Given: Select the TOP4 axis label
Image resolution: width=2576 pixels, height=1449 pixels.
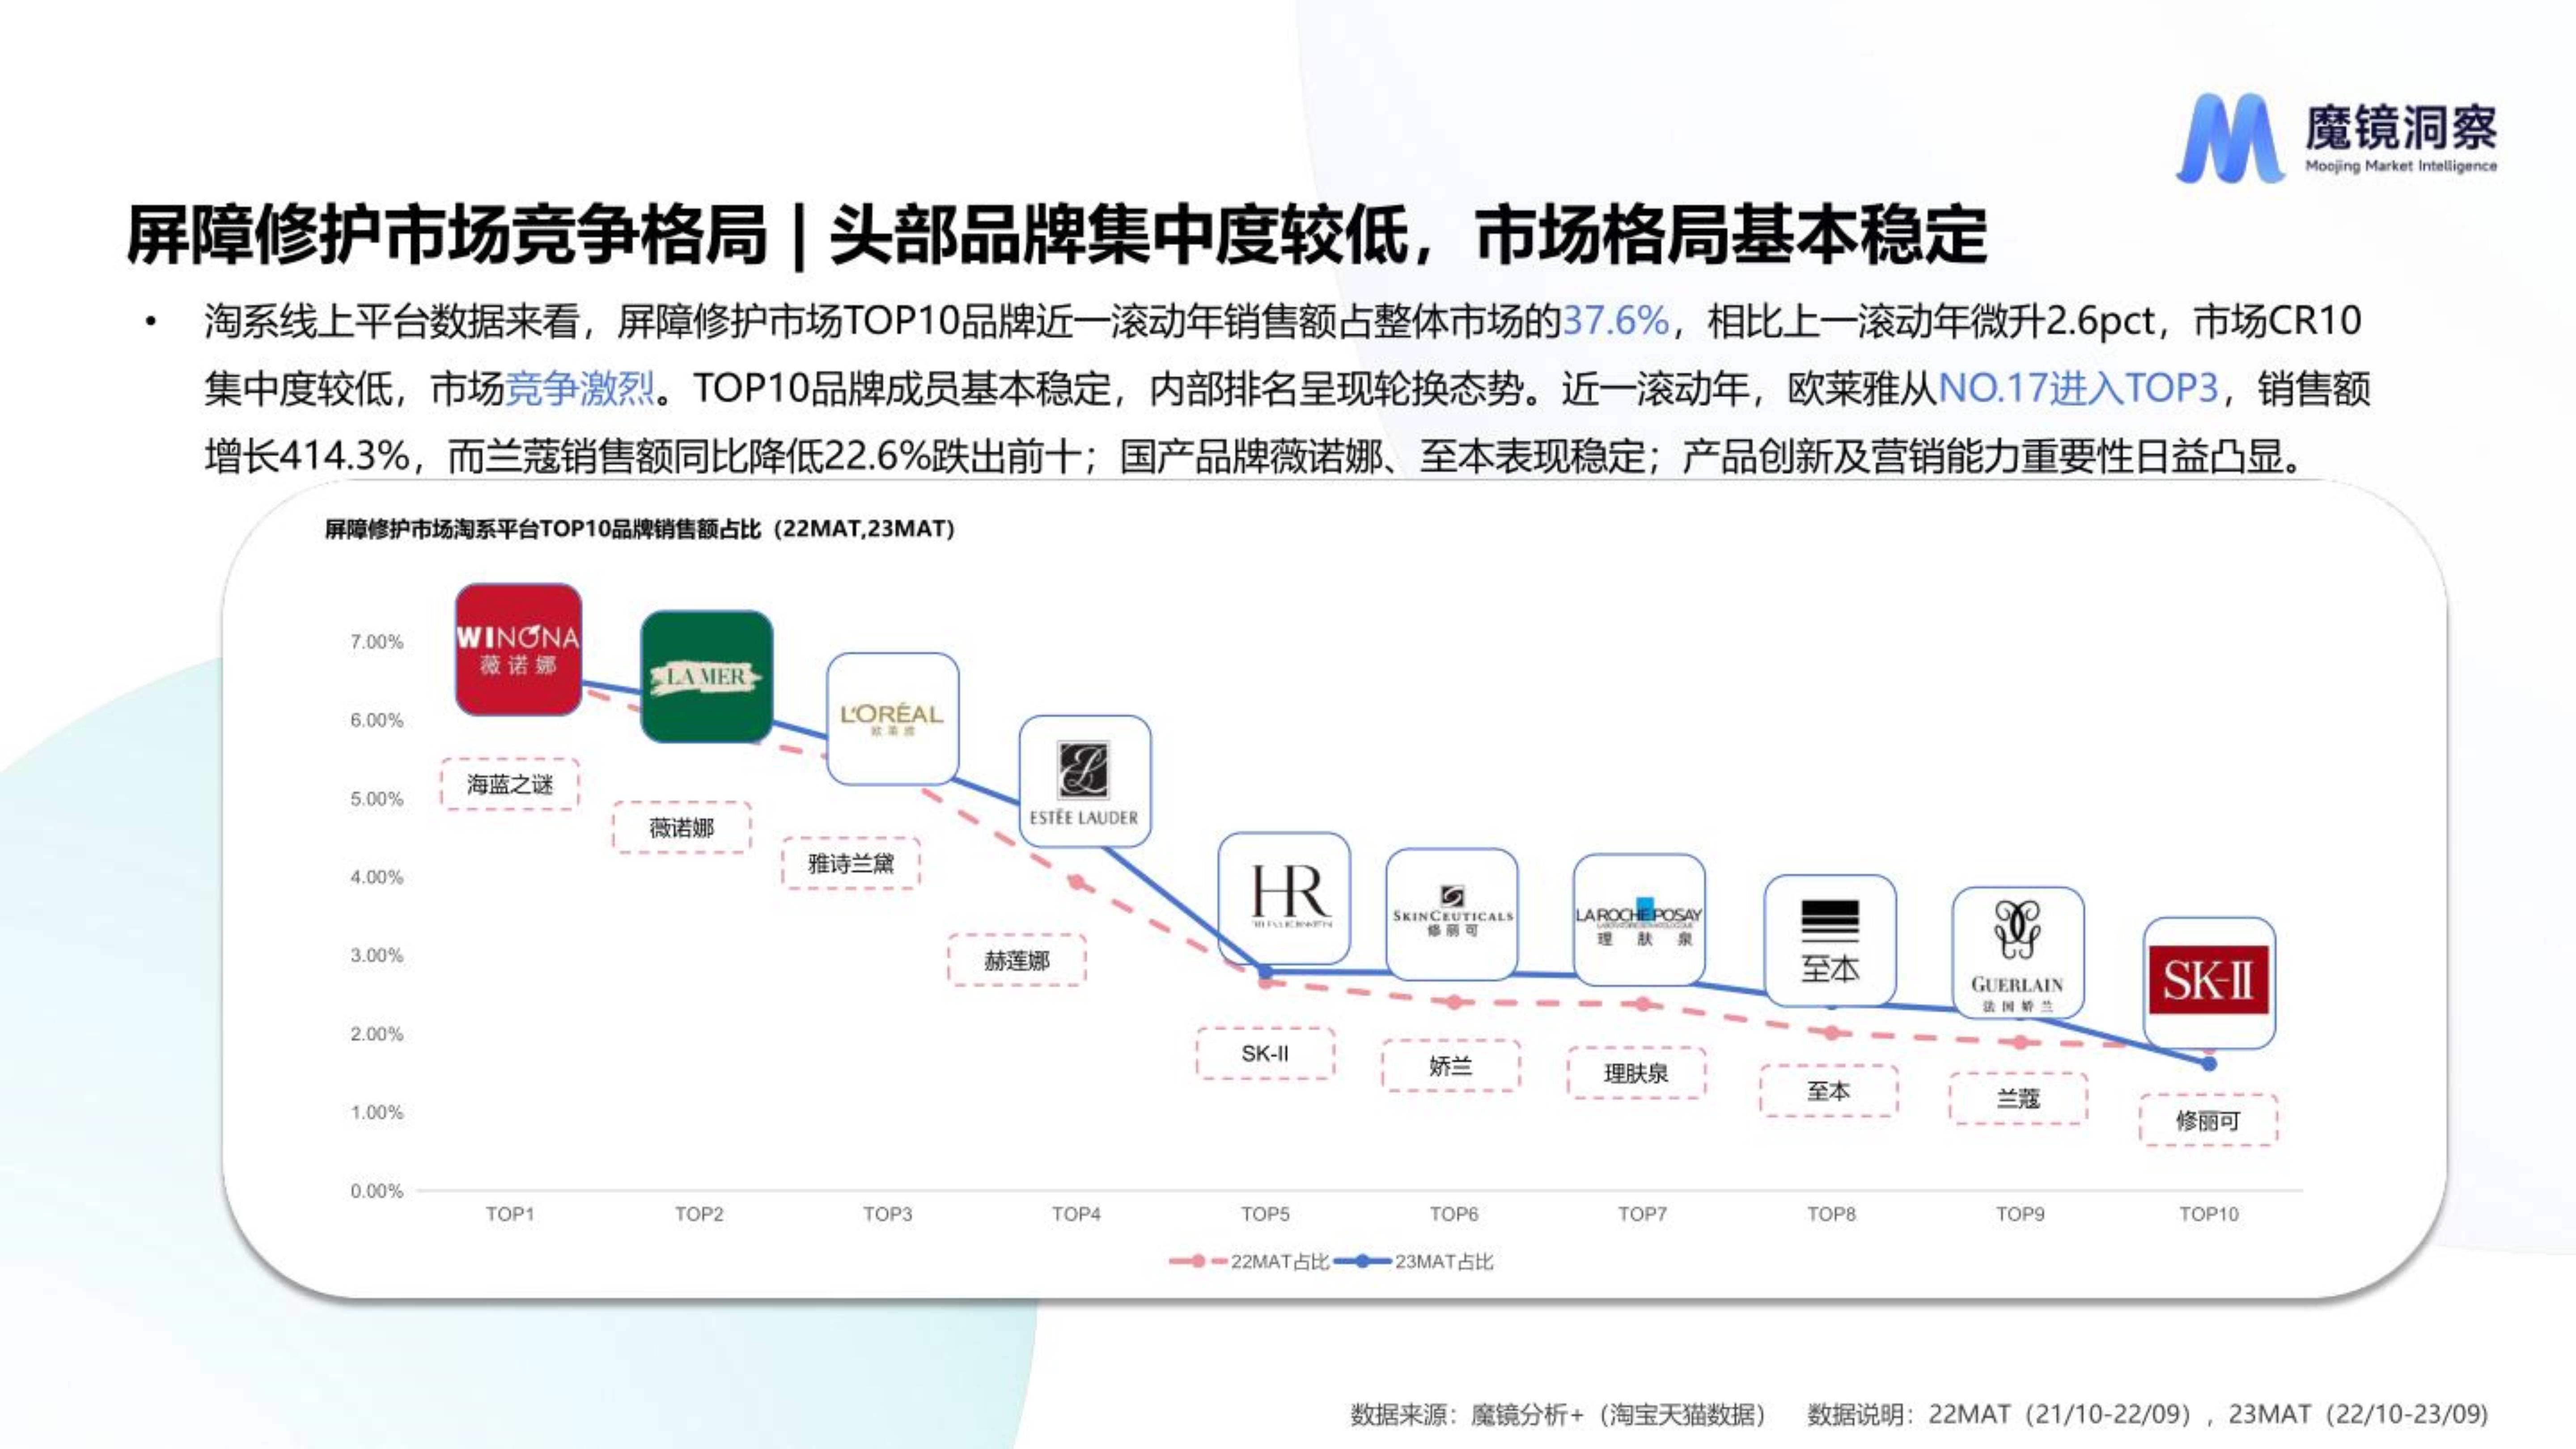Looking at the screenshot, I should point(1076,1214).
